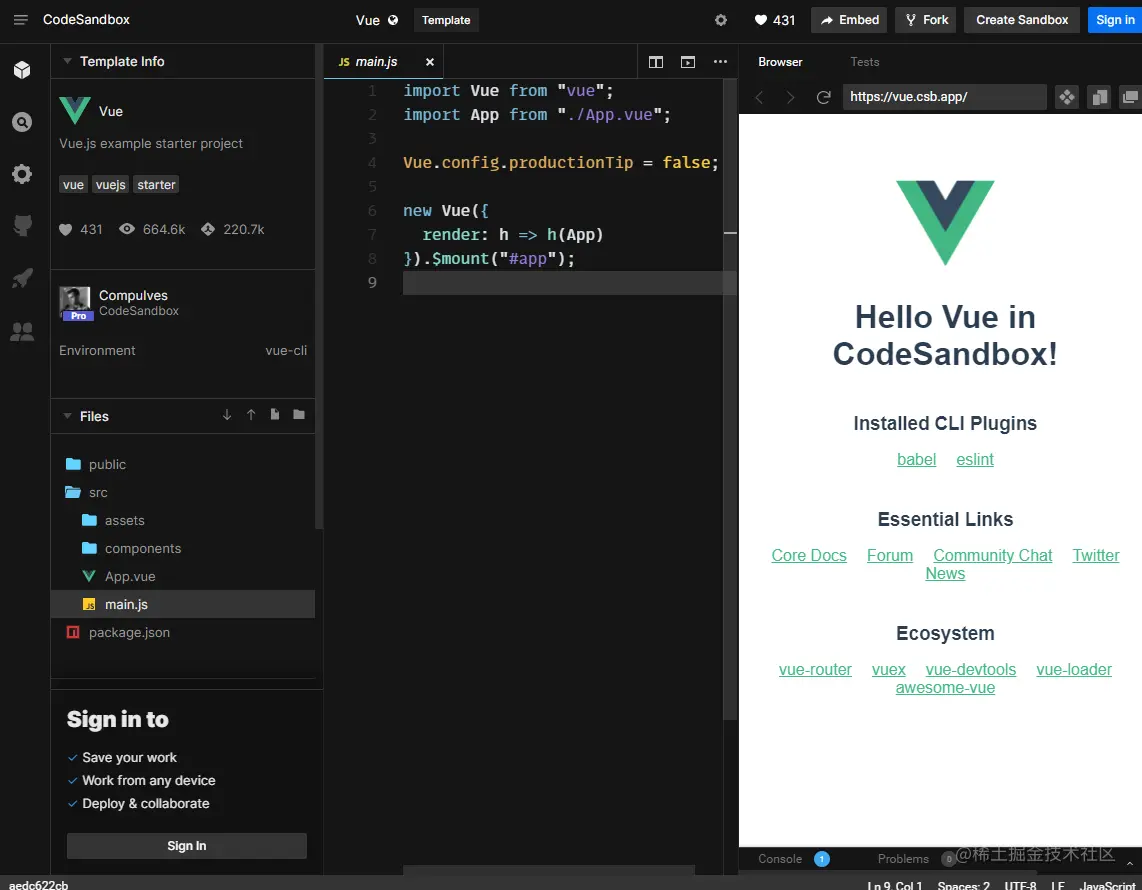Click the move preview window icon
Viewport: 1142px width, 890px height.
click(1067, 97)
